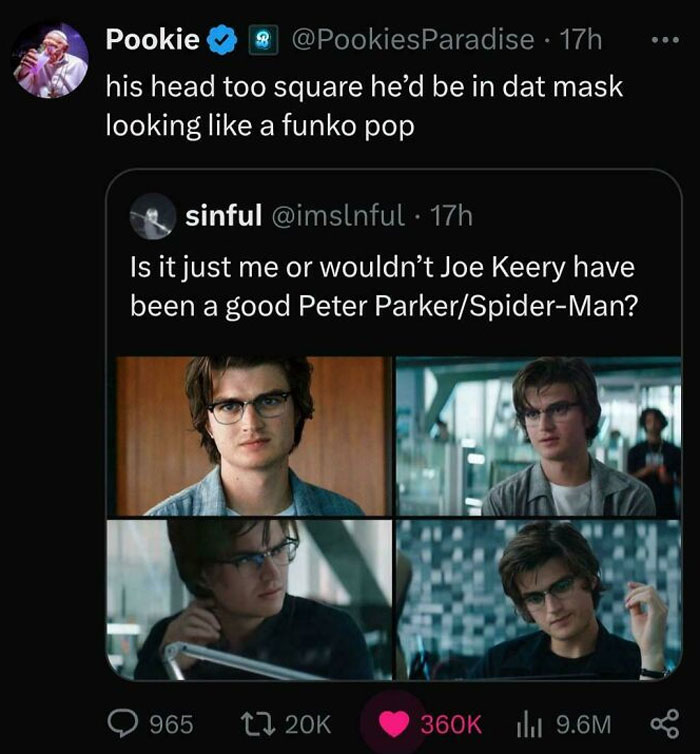Unlike the post via the pink heart
This screenshot has width=700, height=754.
394,724
